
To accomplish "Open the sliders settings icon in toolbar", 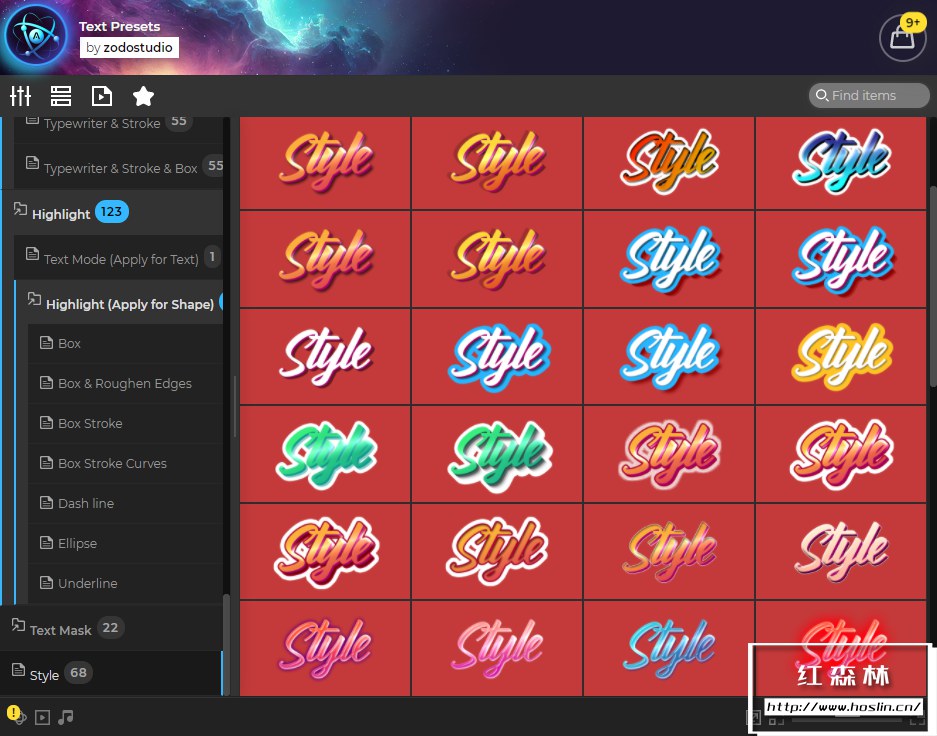I will (x=20, y=96).
